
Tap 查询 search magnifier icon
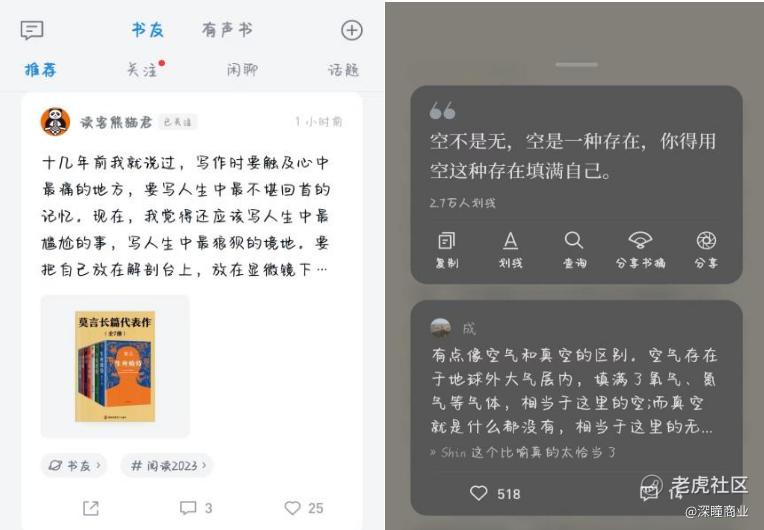click(x=573, y=241)
